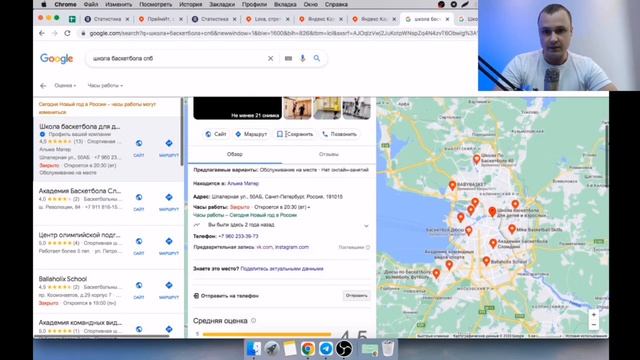Click the Google logo
Viewport: 640px width, 360px height.
(57, 58)
